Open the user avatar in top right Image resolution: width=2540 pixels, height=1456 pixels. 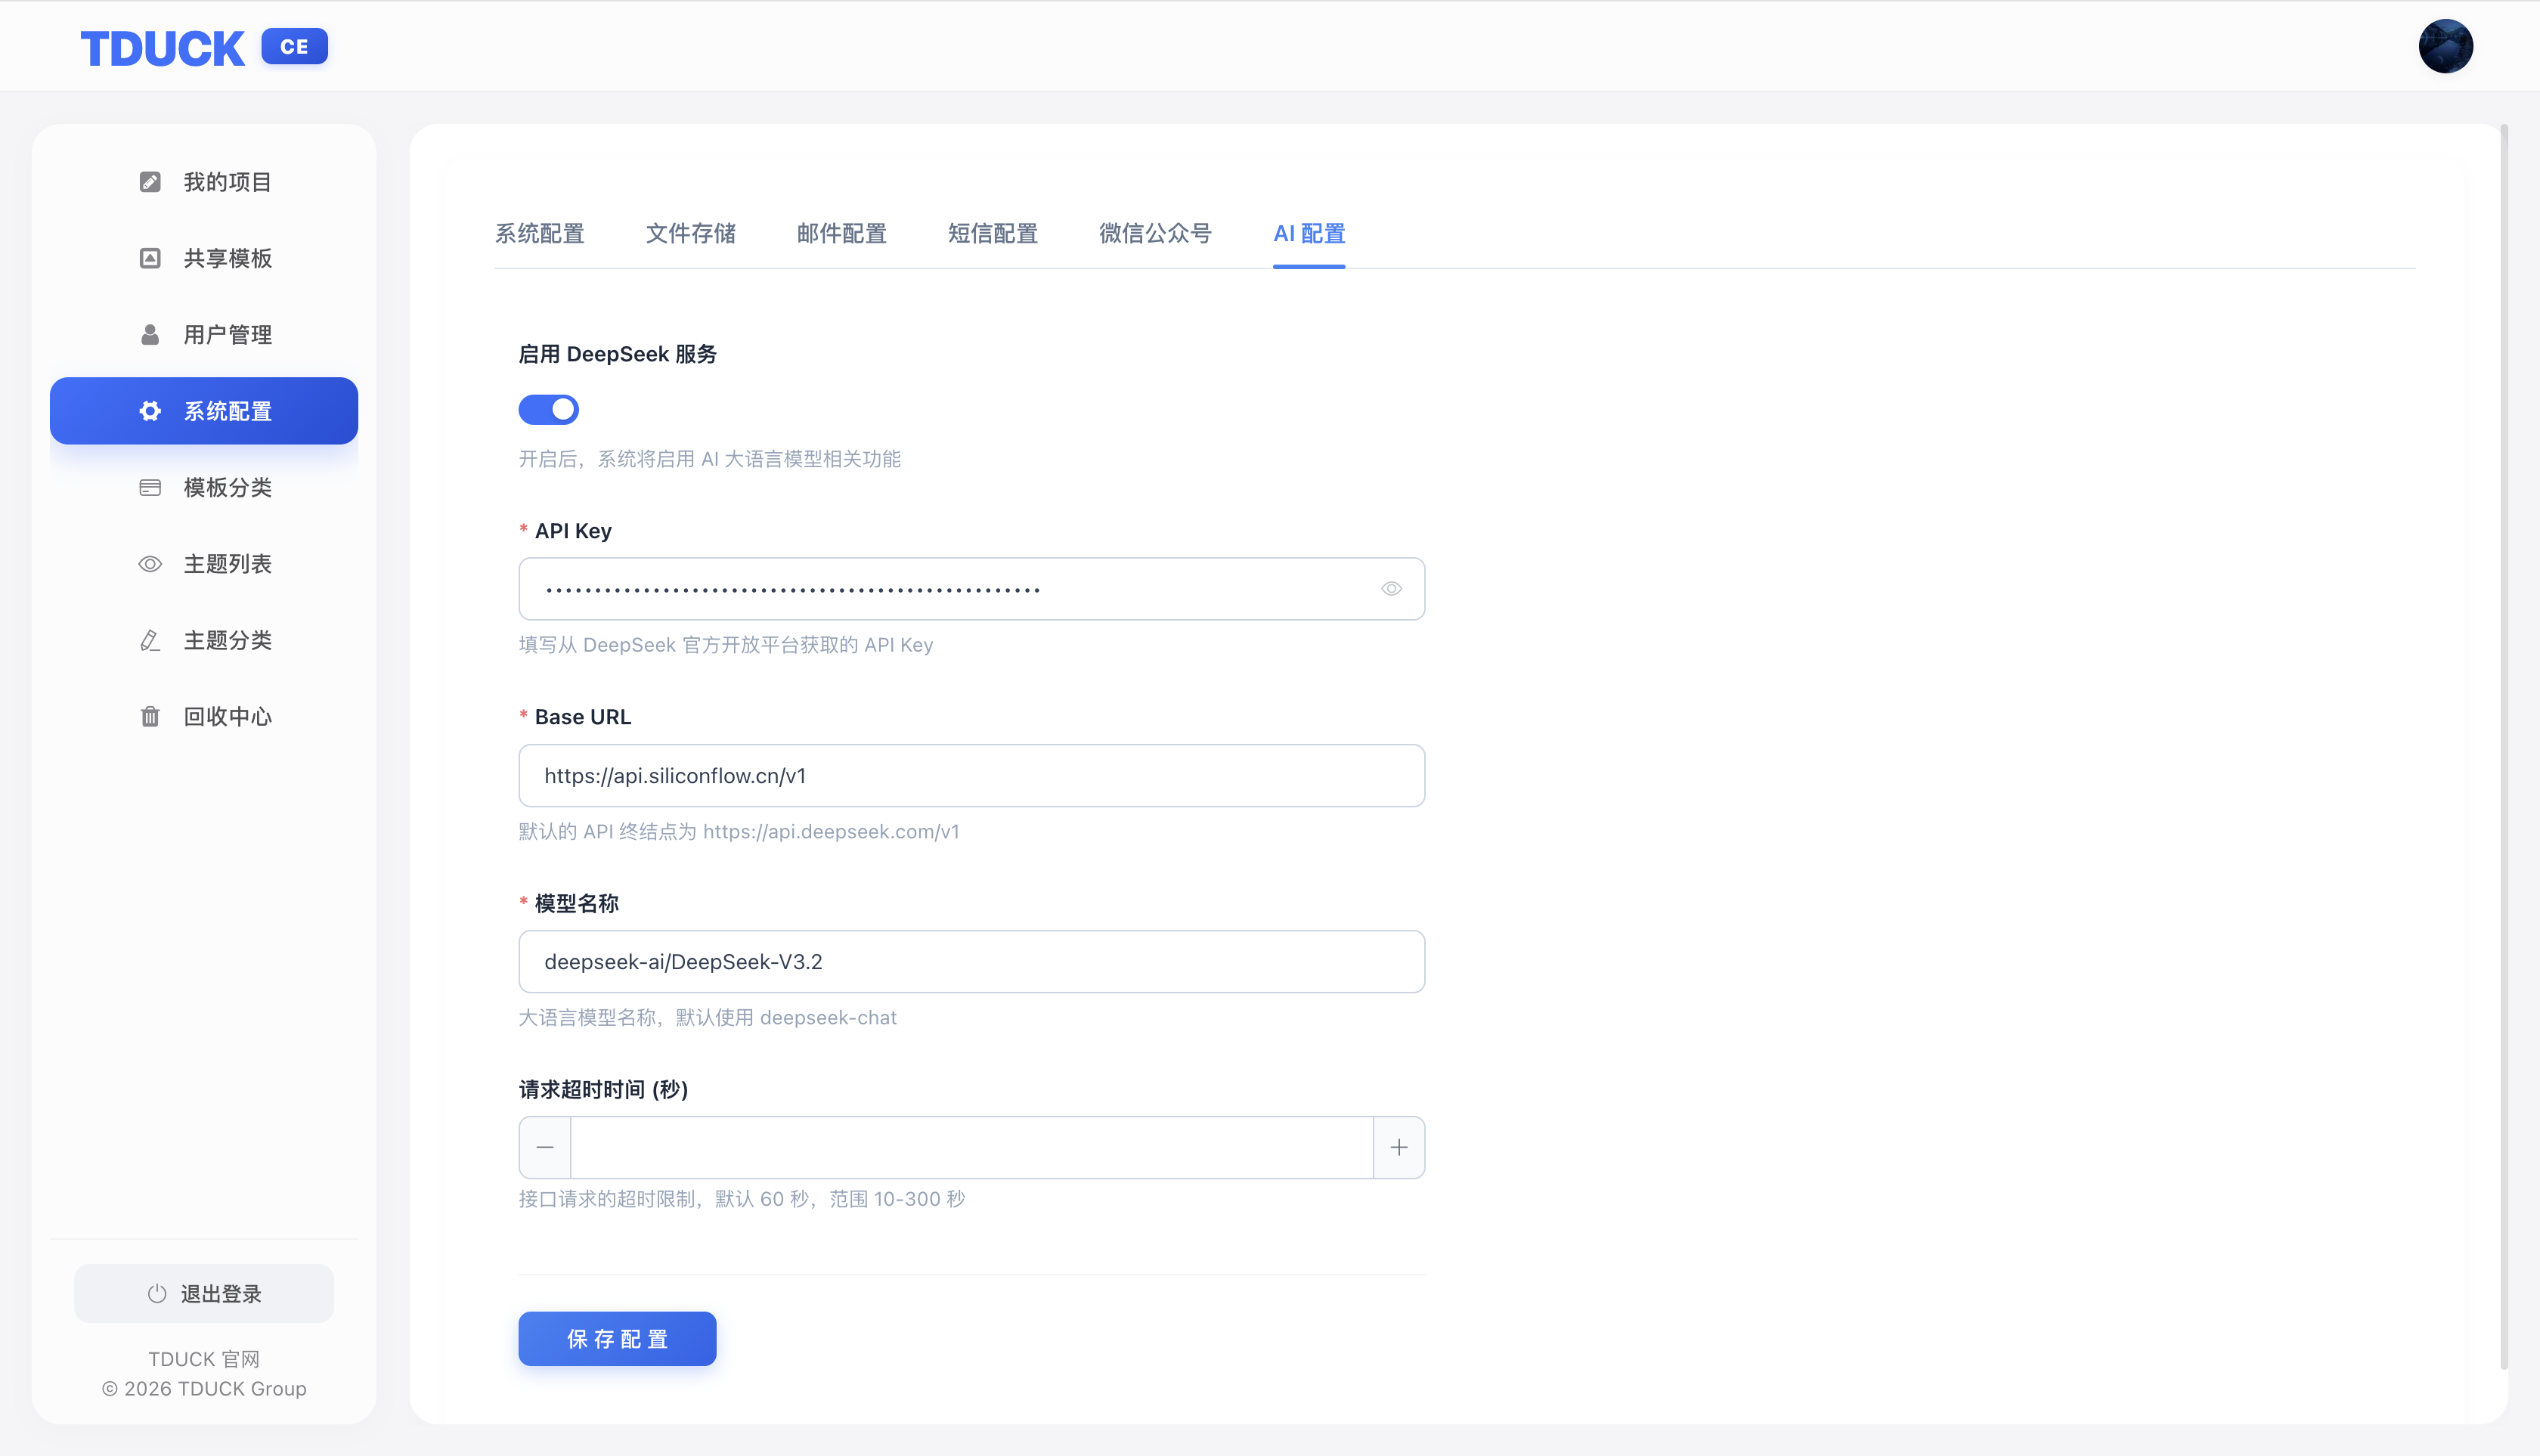[2445, 46]
